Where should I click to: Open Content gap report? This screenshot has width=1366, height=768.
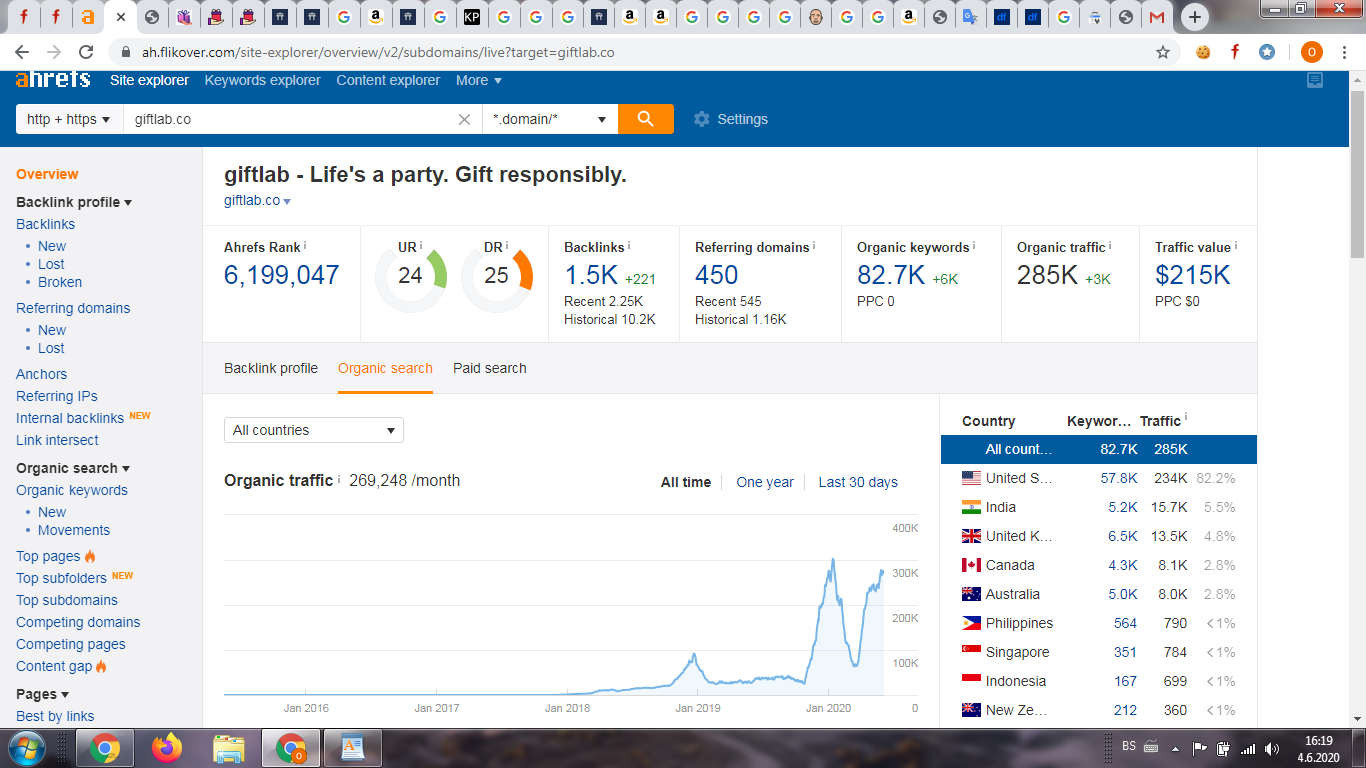[x=54, y=666]
